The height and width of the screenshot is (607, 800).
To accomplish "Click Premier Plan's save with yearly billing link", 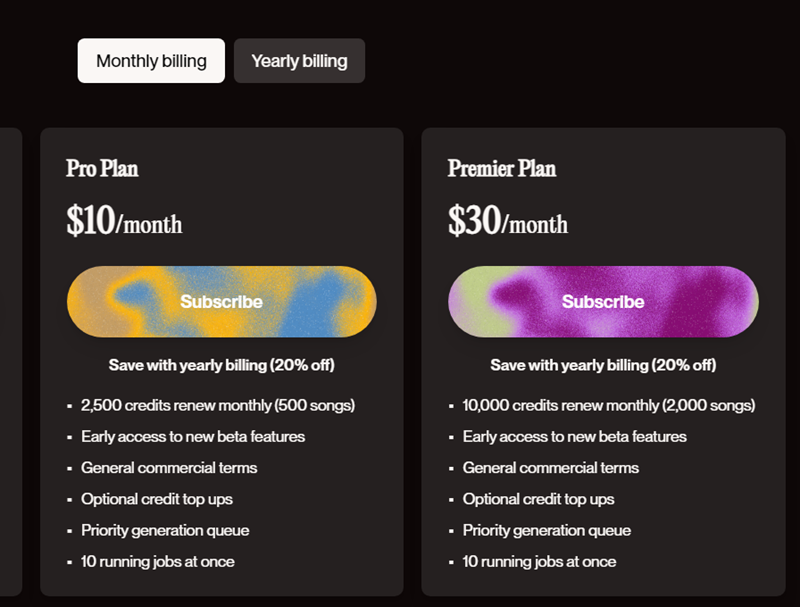I will 603,365.
